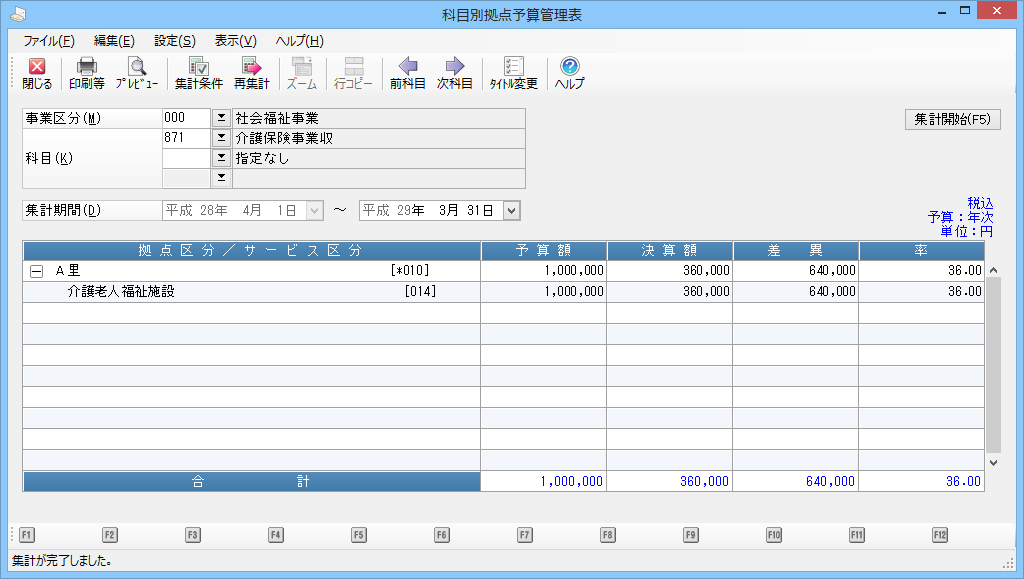This screenshot has height=579, width=1024.
Task: Open the プレビュー preview icon
Action: 136,73
